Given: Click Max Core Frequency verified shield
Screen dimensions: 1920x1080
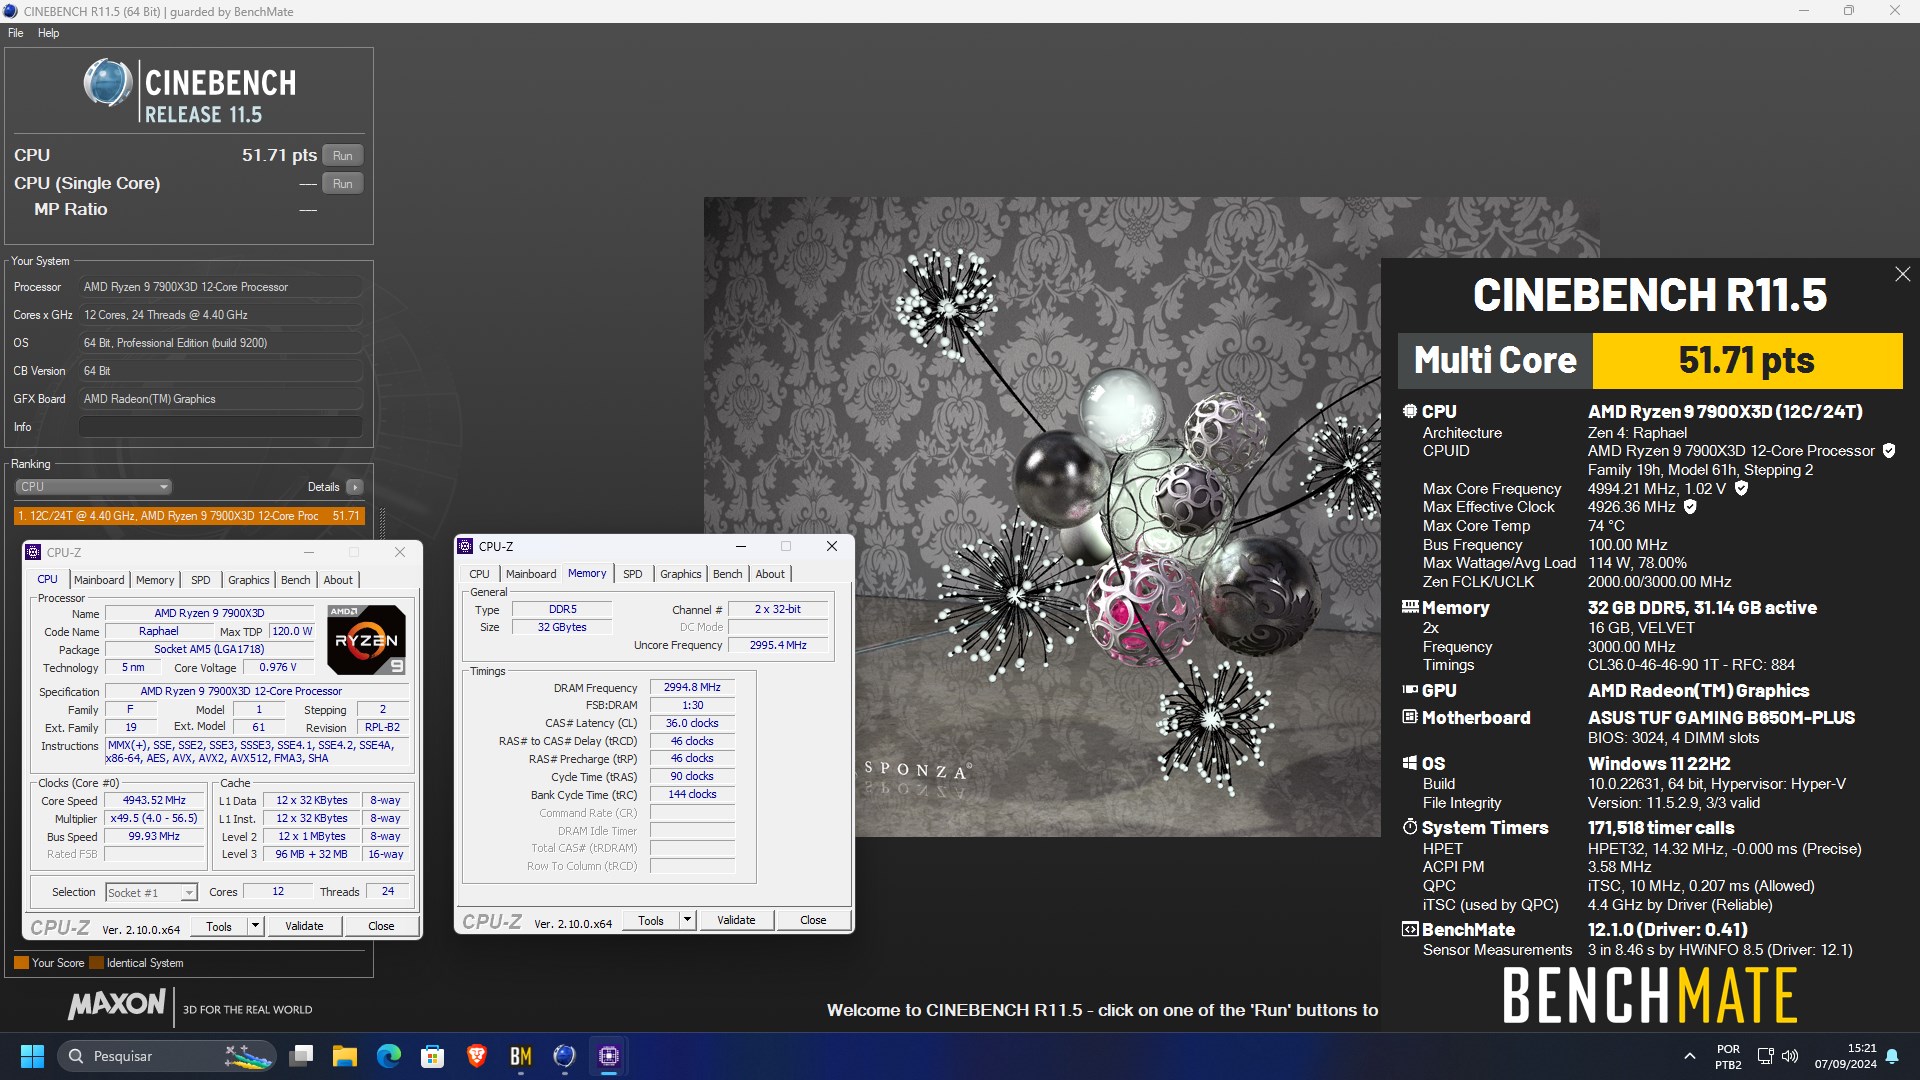Looking at the screenshot, I should click(1741, 489).
